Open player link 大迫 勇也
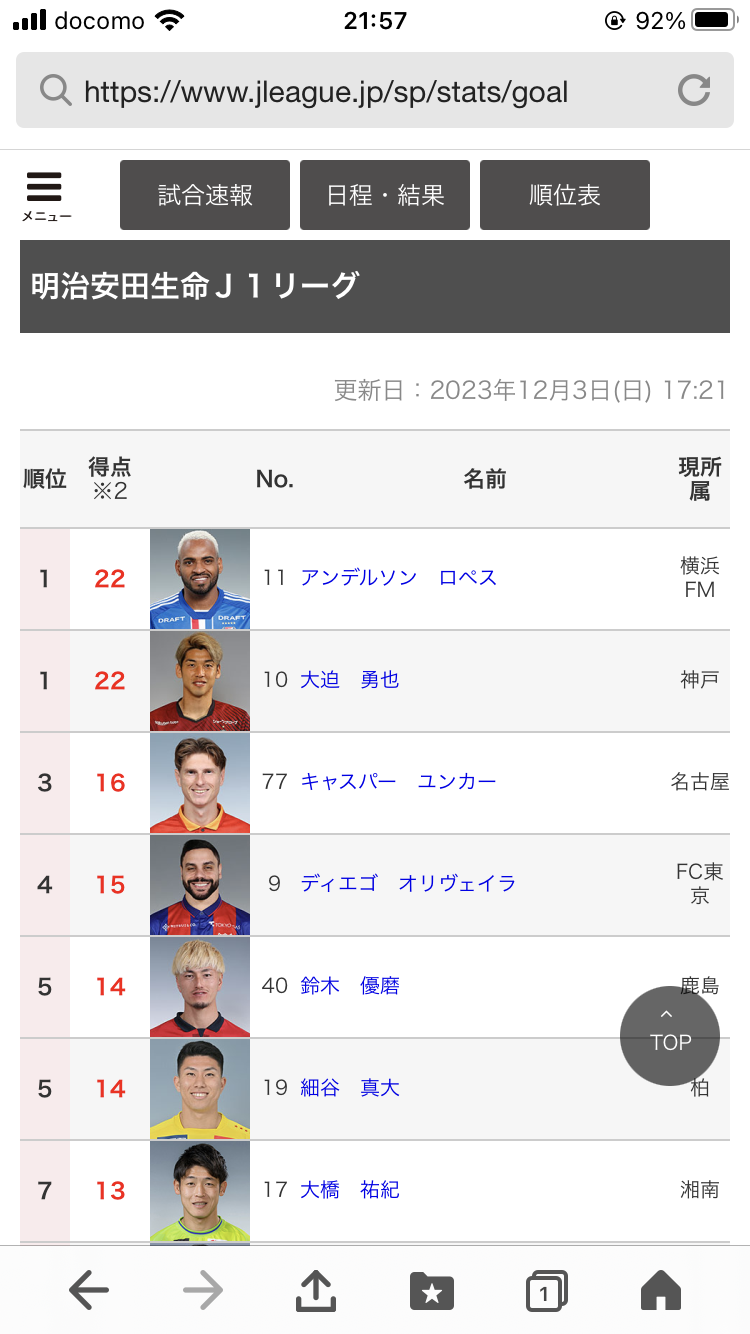 point(350,680)
